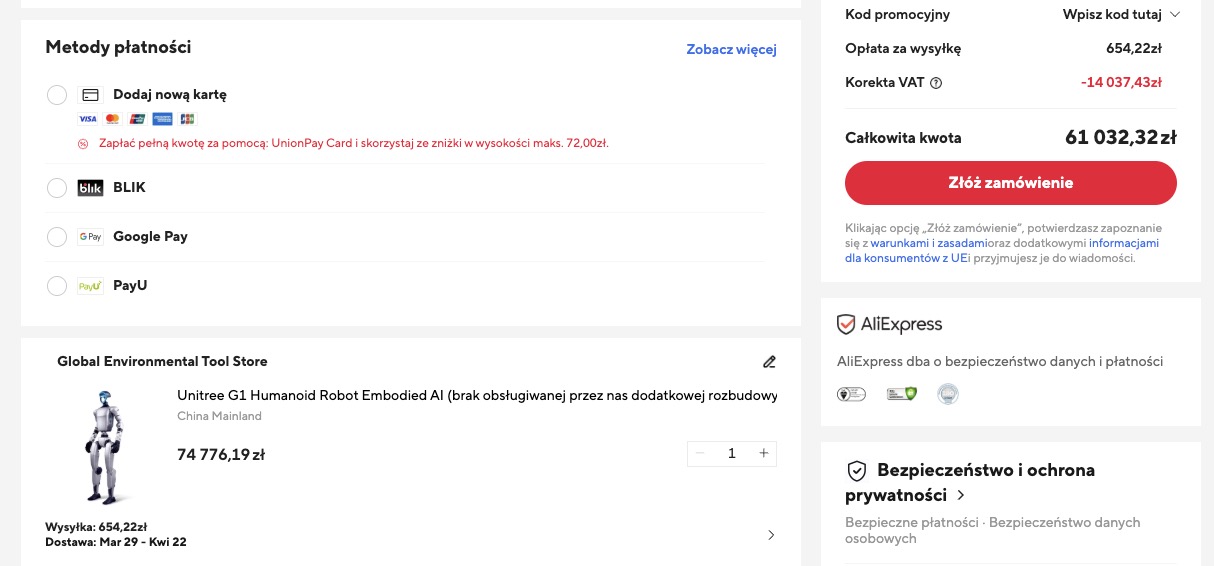Click the Unitree G1 robot product thumbnail
This screenshot has width=1214, height=566.
click(103, 445)
